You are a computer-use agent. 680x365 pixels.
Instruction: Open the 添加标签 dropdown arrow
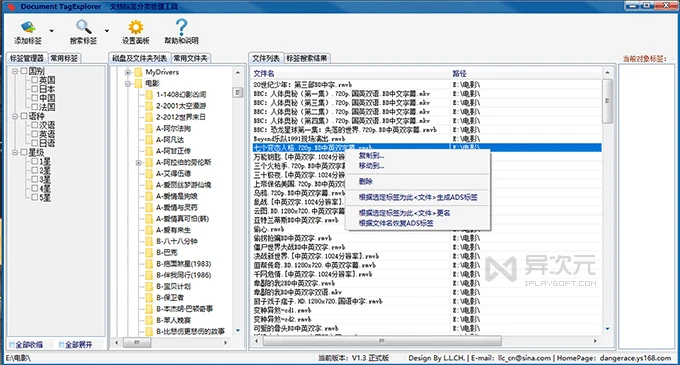coord(52,31)
